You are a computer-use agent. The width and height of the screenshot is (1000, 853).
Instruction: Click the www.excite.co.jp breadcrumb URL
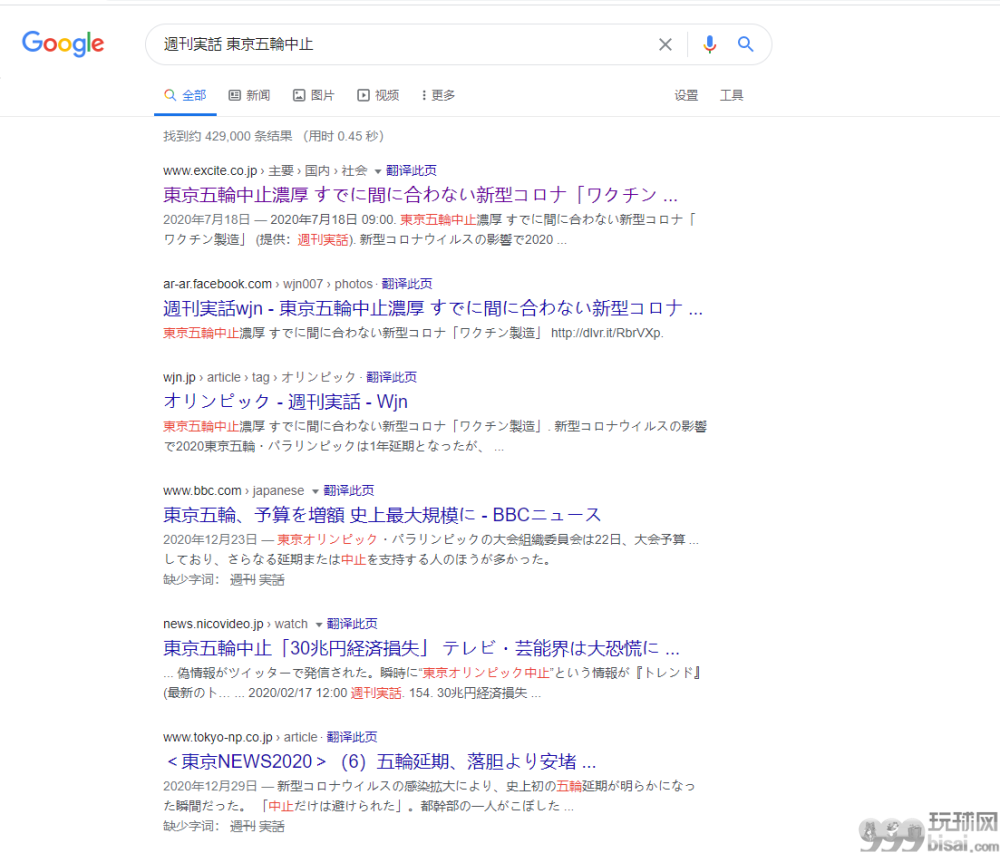point(265,171)
